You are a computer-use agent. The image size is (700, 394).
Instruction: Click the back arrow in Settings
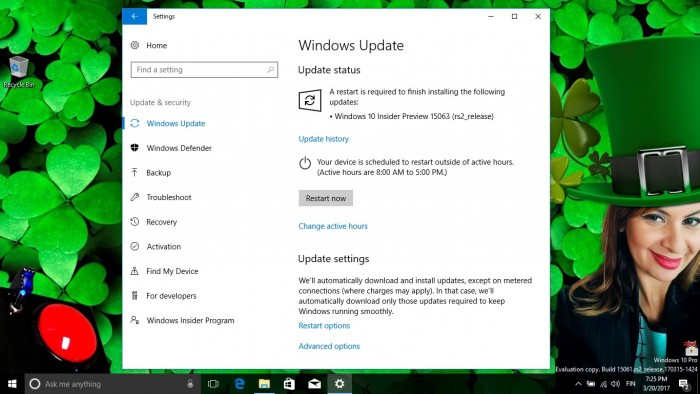(x=134, y=17)
